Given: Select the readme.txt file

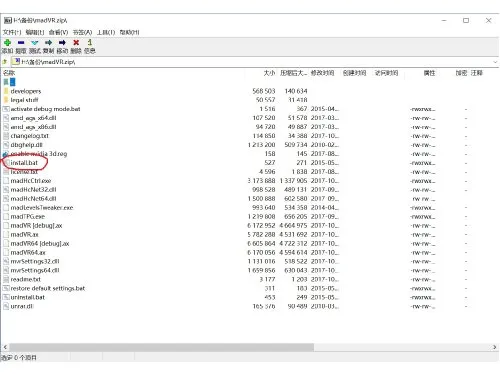Looking at the screenshot, I should (25, 279).
